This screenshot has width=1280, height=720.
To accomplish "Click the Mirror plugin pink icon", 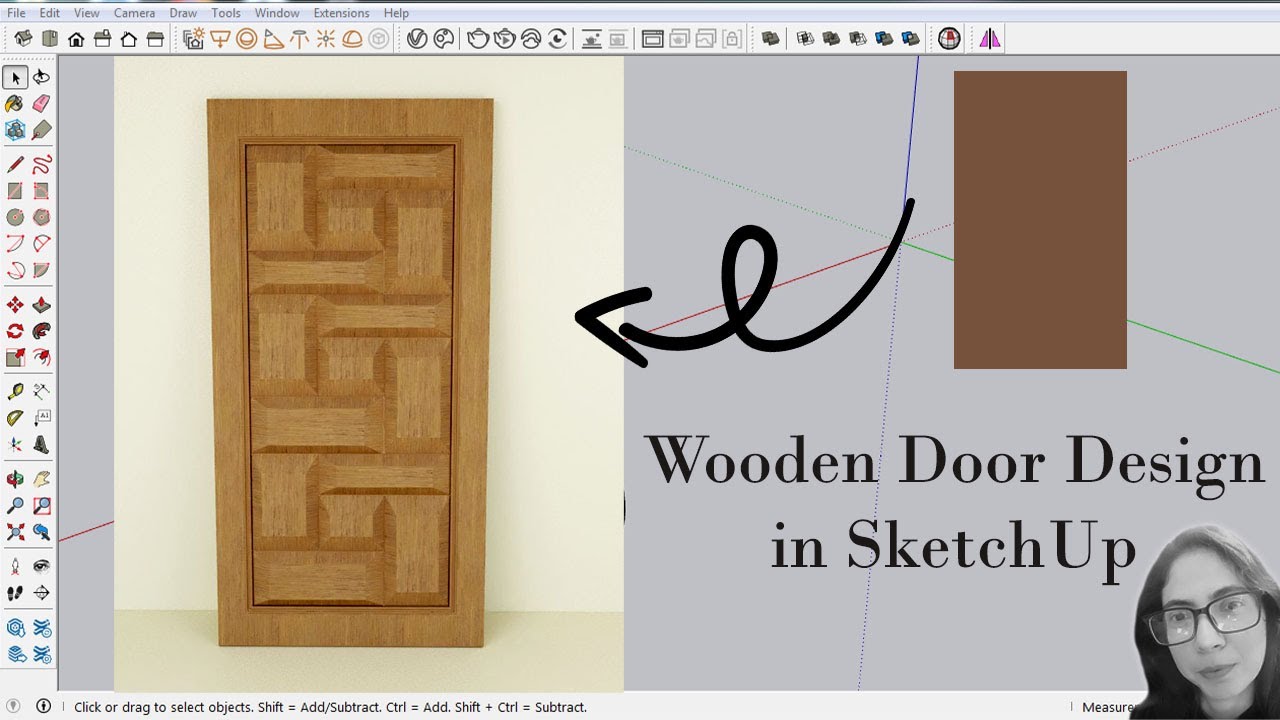I will coord(990,39).
